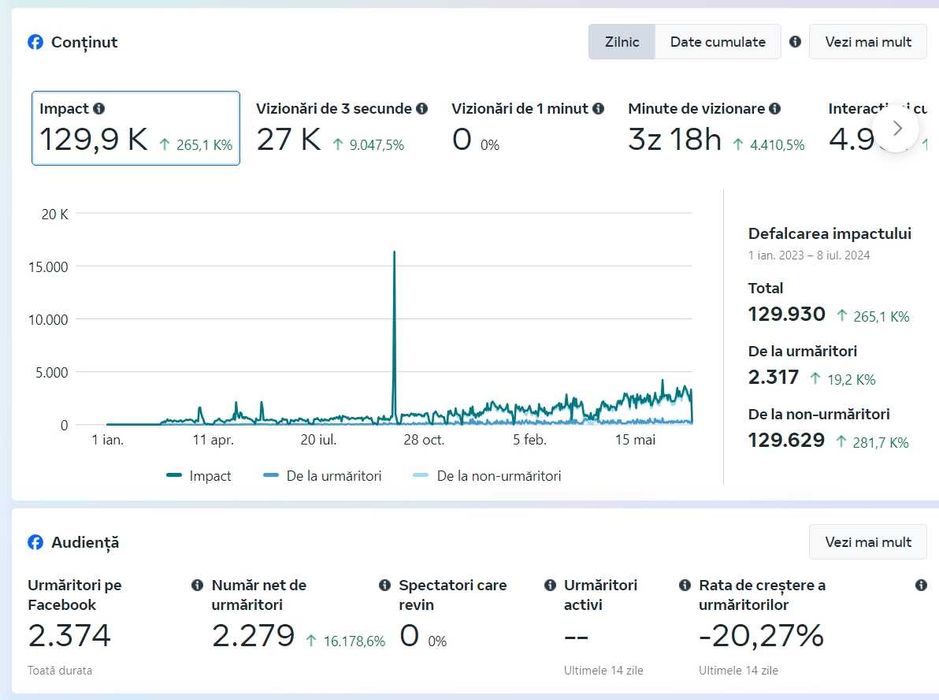Click info icon left of Urmăritori activi
This screenshot has width=939, height=700.
pos(550,585)
